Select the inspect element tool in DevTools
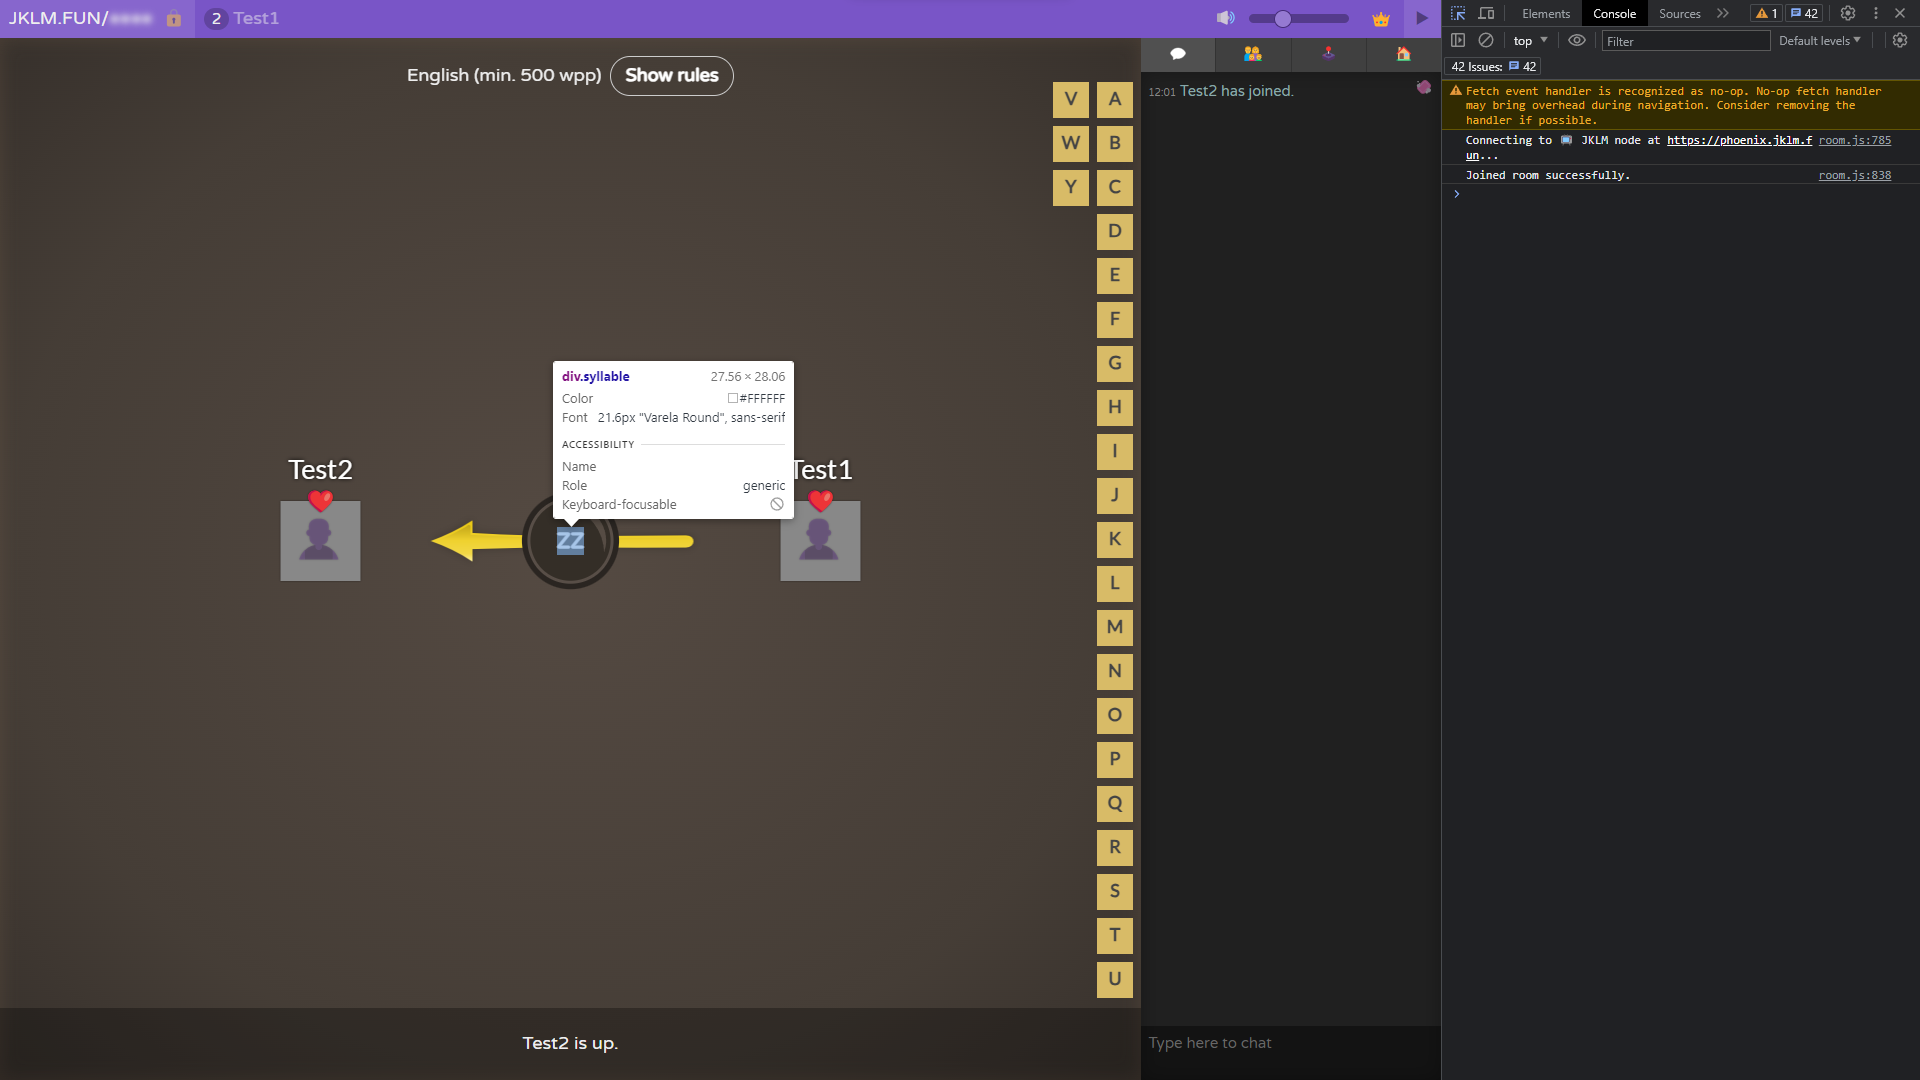The image size is (1920, 1080). click(x=1459, y=13)
